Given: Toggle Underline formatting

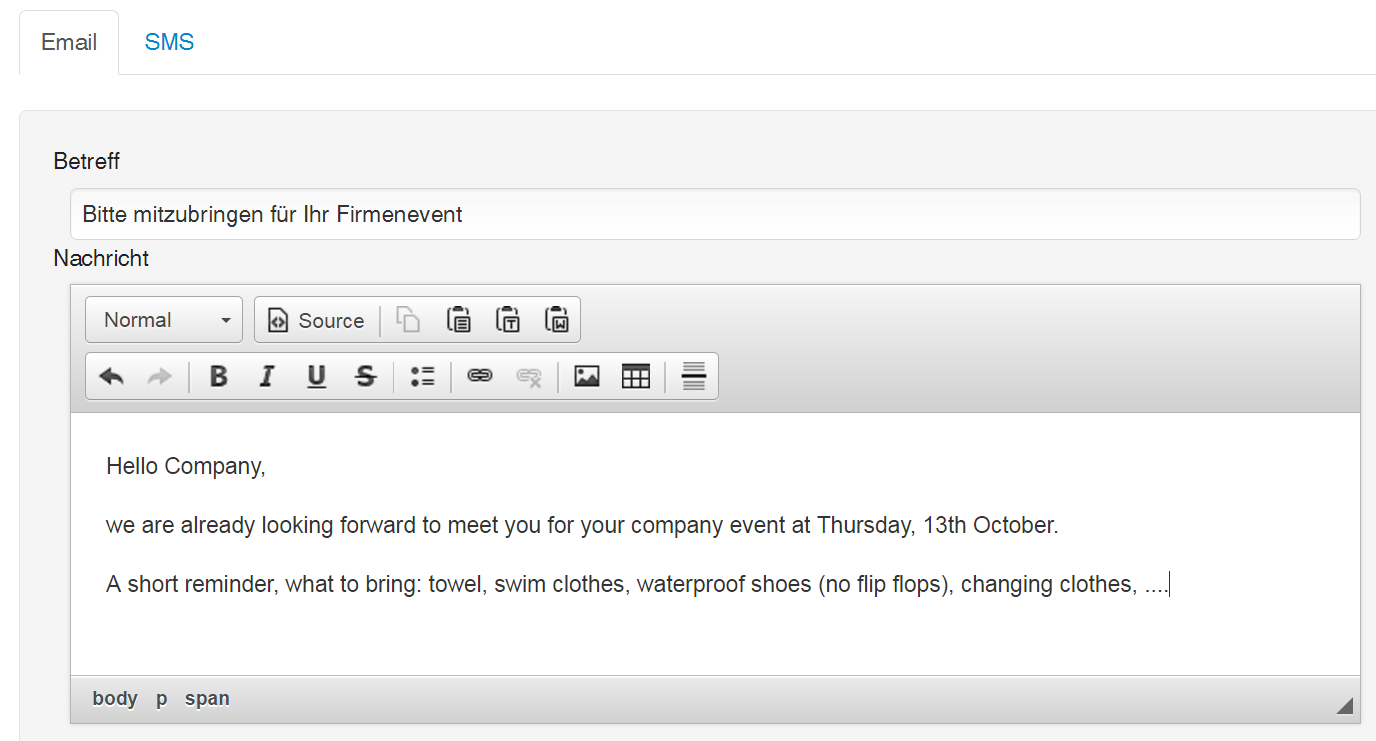Looking at the screenshot, I should tap(316, 377).
